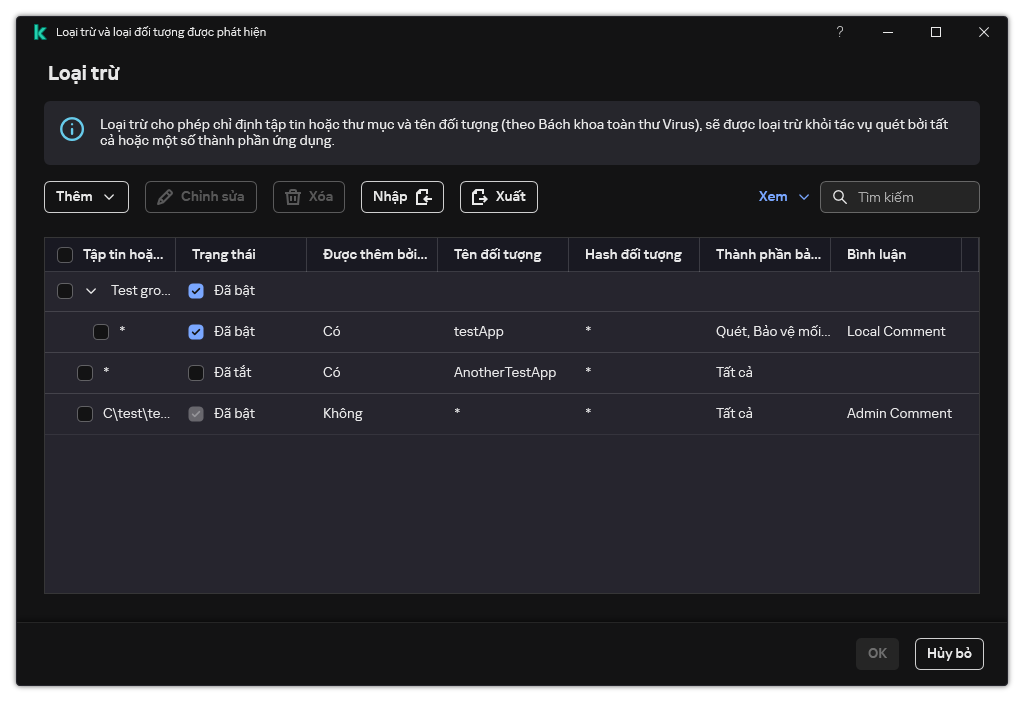Click the magnifier icon in search box
The height and width of the screenshot is (702, 1024).
pos(839,197)
